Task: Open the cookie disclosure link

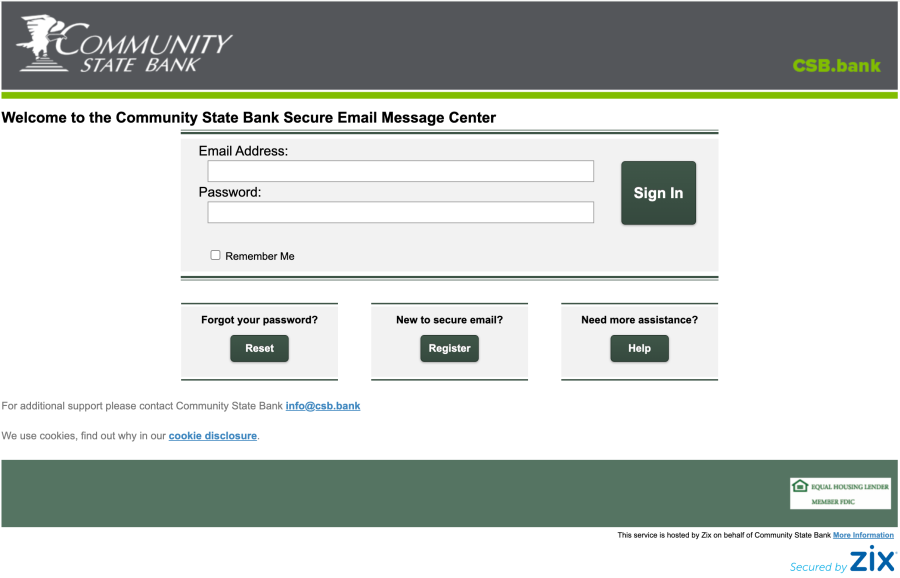Action: click(x=212, y=436)
